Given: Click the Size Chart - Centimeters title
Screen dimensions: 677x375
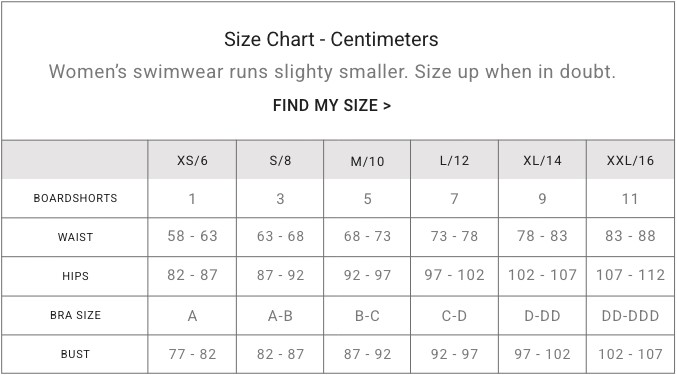Looking at the screenshot, I should [x=331, y=39].
